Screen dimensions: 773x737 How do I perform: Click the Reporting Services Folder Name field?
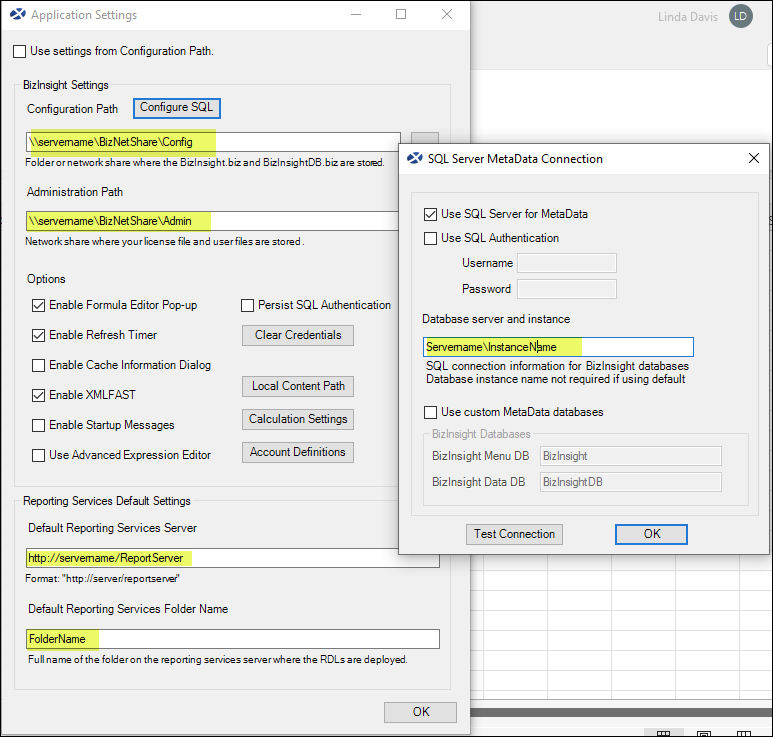[233, 639]
